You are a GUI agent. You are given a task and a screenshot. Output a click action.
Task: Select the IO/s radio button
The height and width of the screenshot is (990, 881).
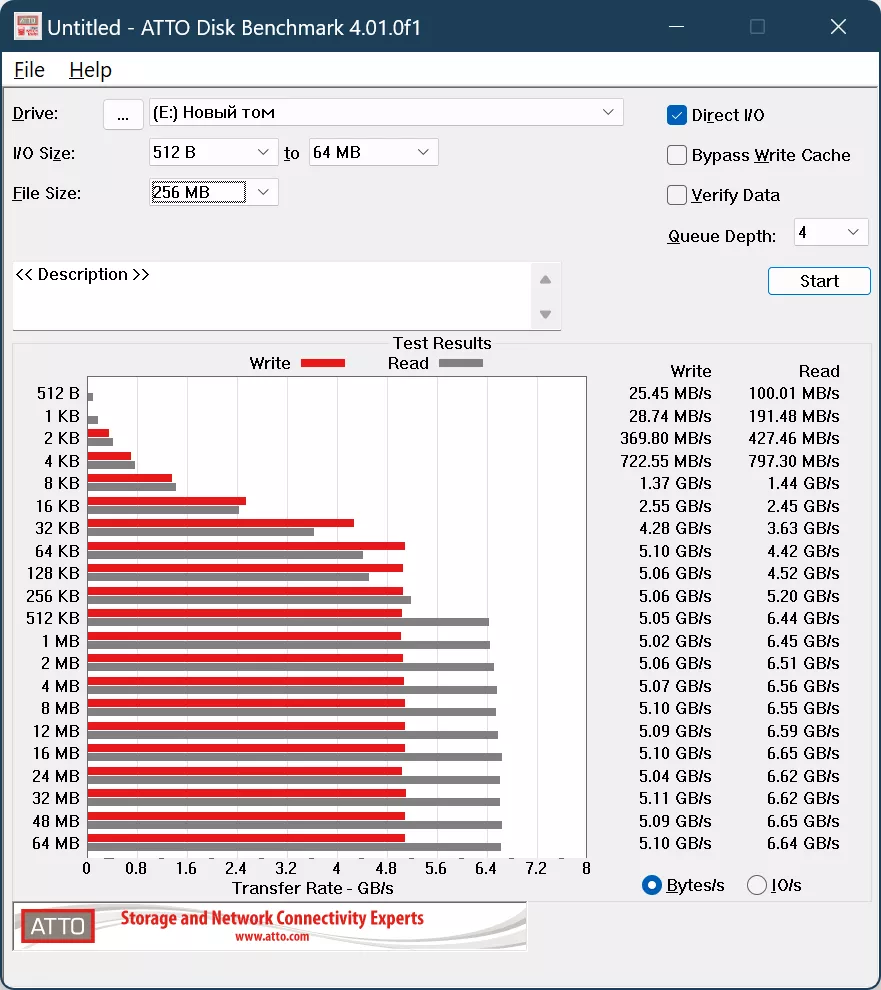pyautogui.click(x=757, y=885)
